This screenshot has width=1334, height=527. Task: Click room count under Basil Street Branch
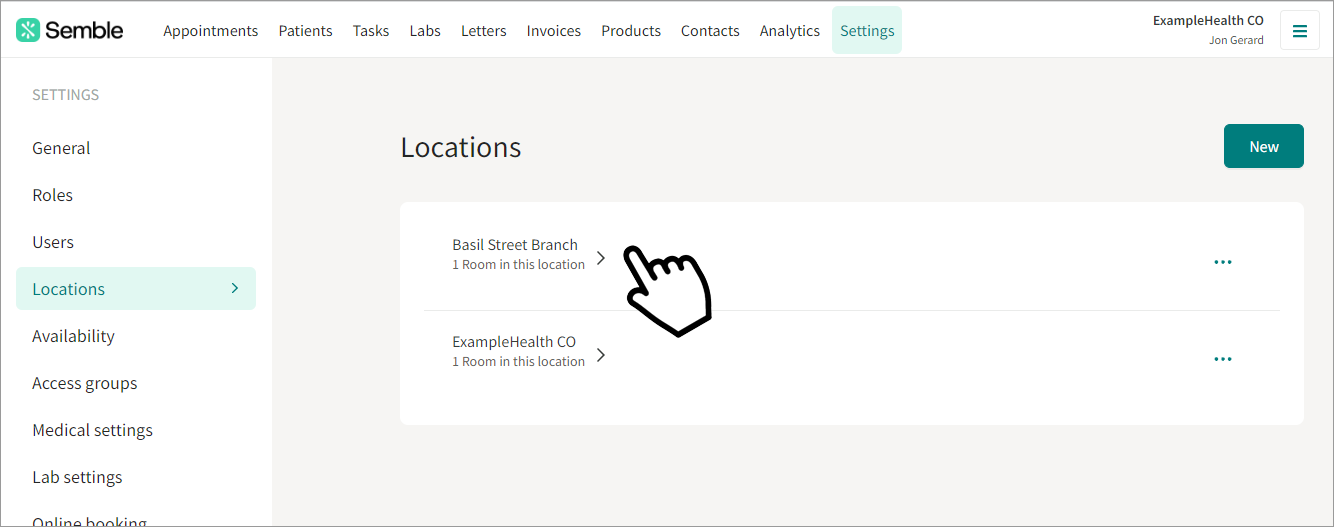point(518,265)
